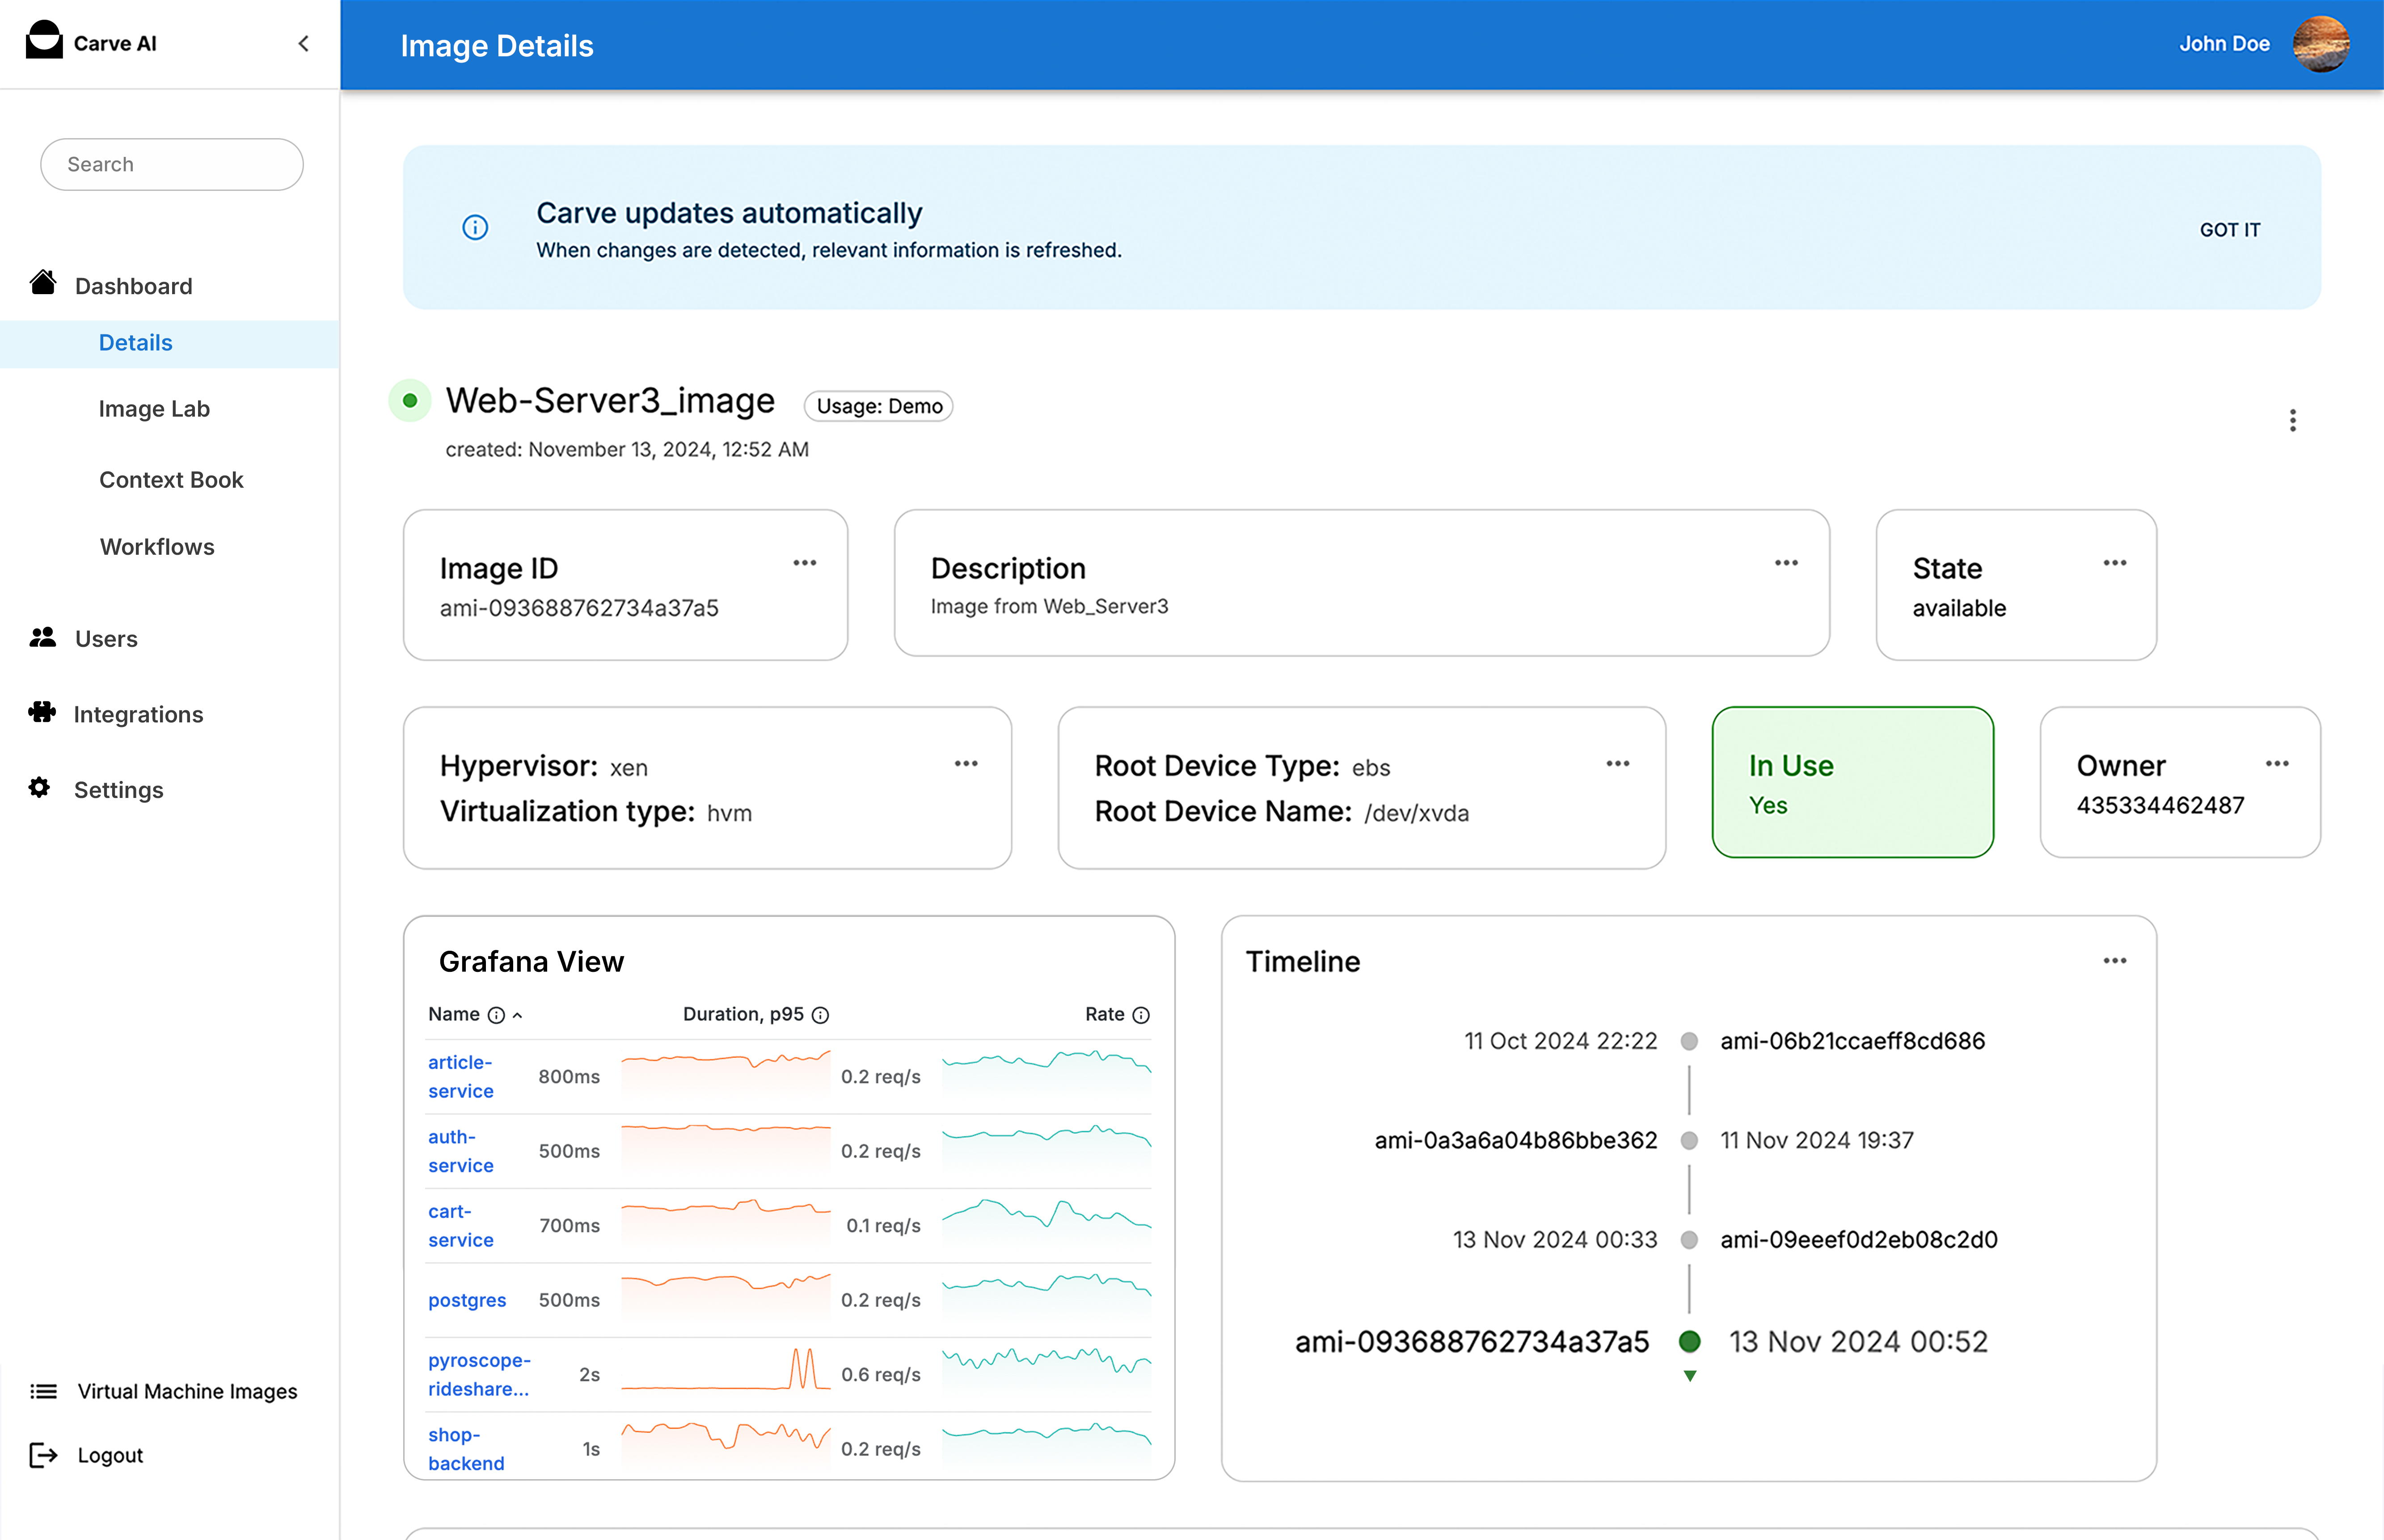Open the Root Device Type card options menu
2384x1540 pixels.
tap(1618, 764)
